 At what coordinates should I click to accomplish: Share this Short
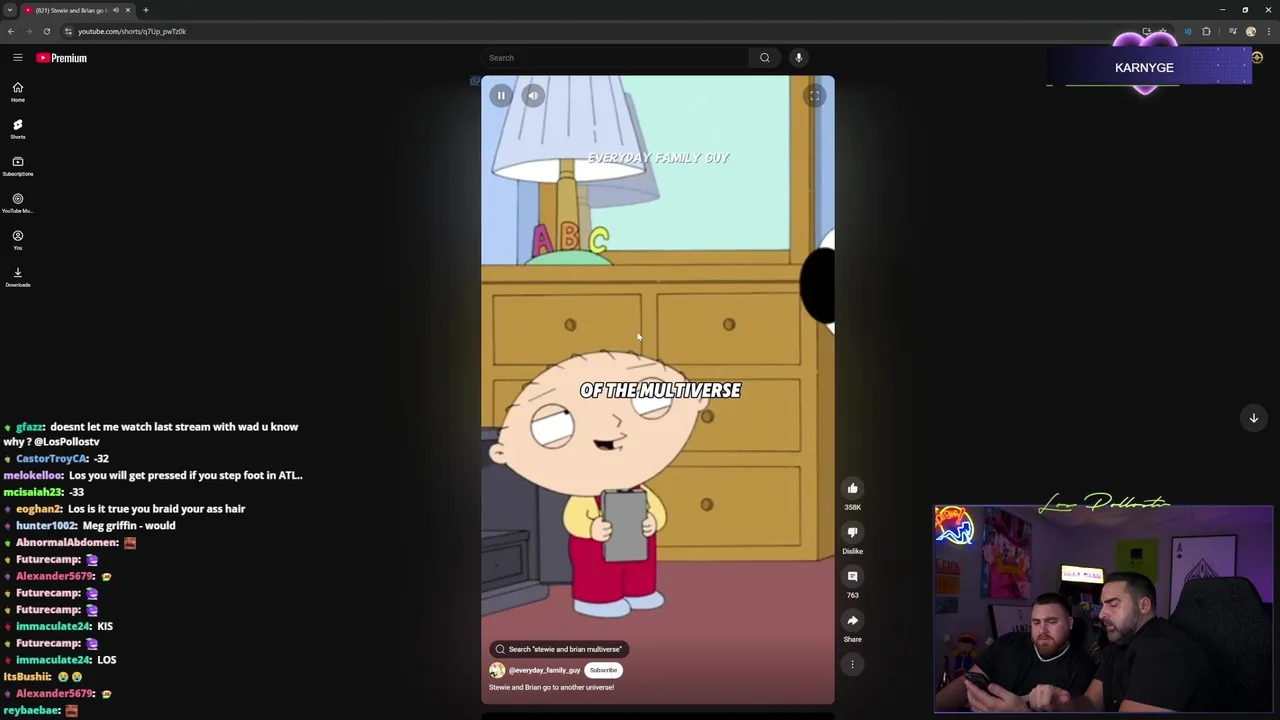tap(853, 621)
